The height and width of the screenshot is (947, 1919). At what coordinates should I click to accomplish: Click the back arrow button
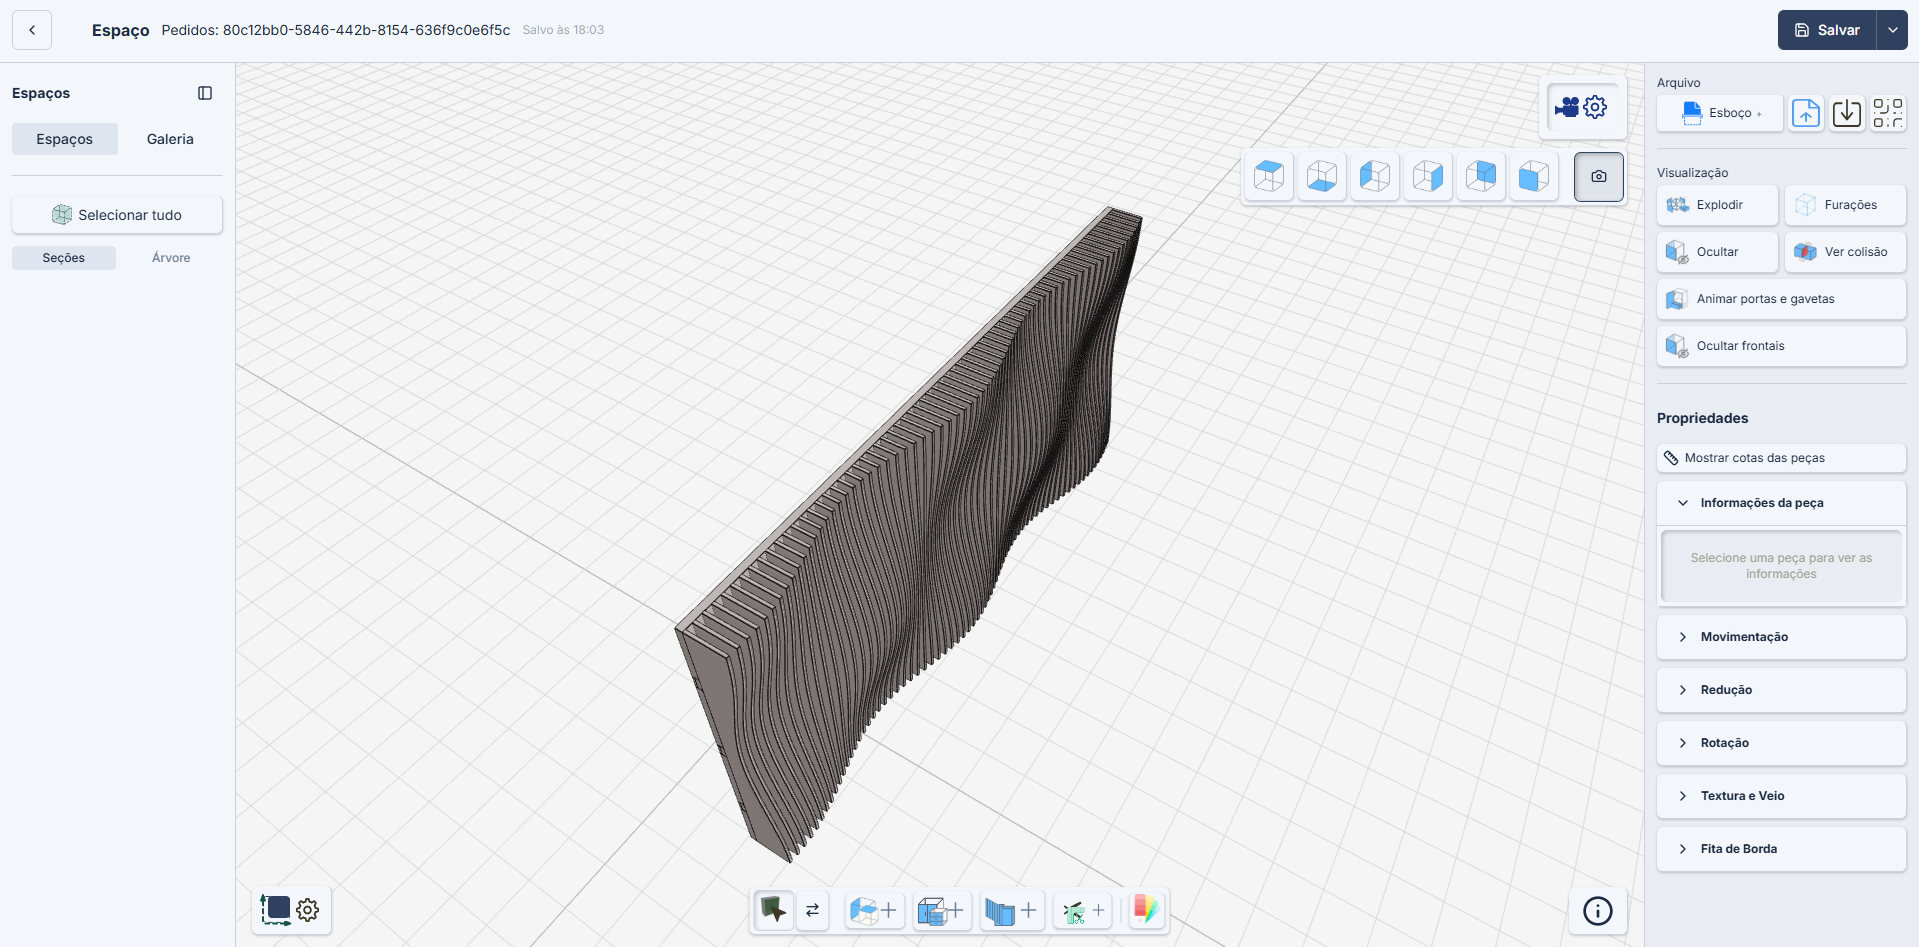[32, 30]
